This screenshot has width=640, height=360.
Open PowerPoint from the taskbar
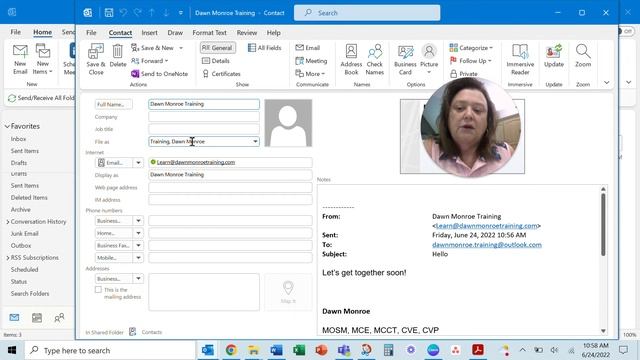click(x=321, y=350)
